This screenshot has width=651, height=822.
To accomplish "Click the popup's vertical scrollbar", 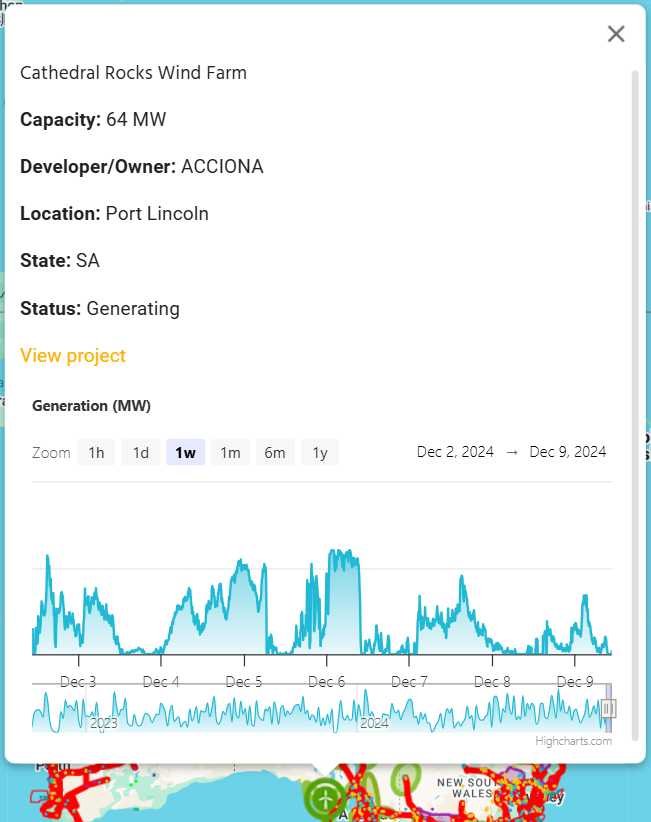I will [x=634, y=400].
